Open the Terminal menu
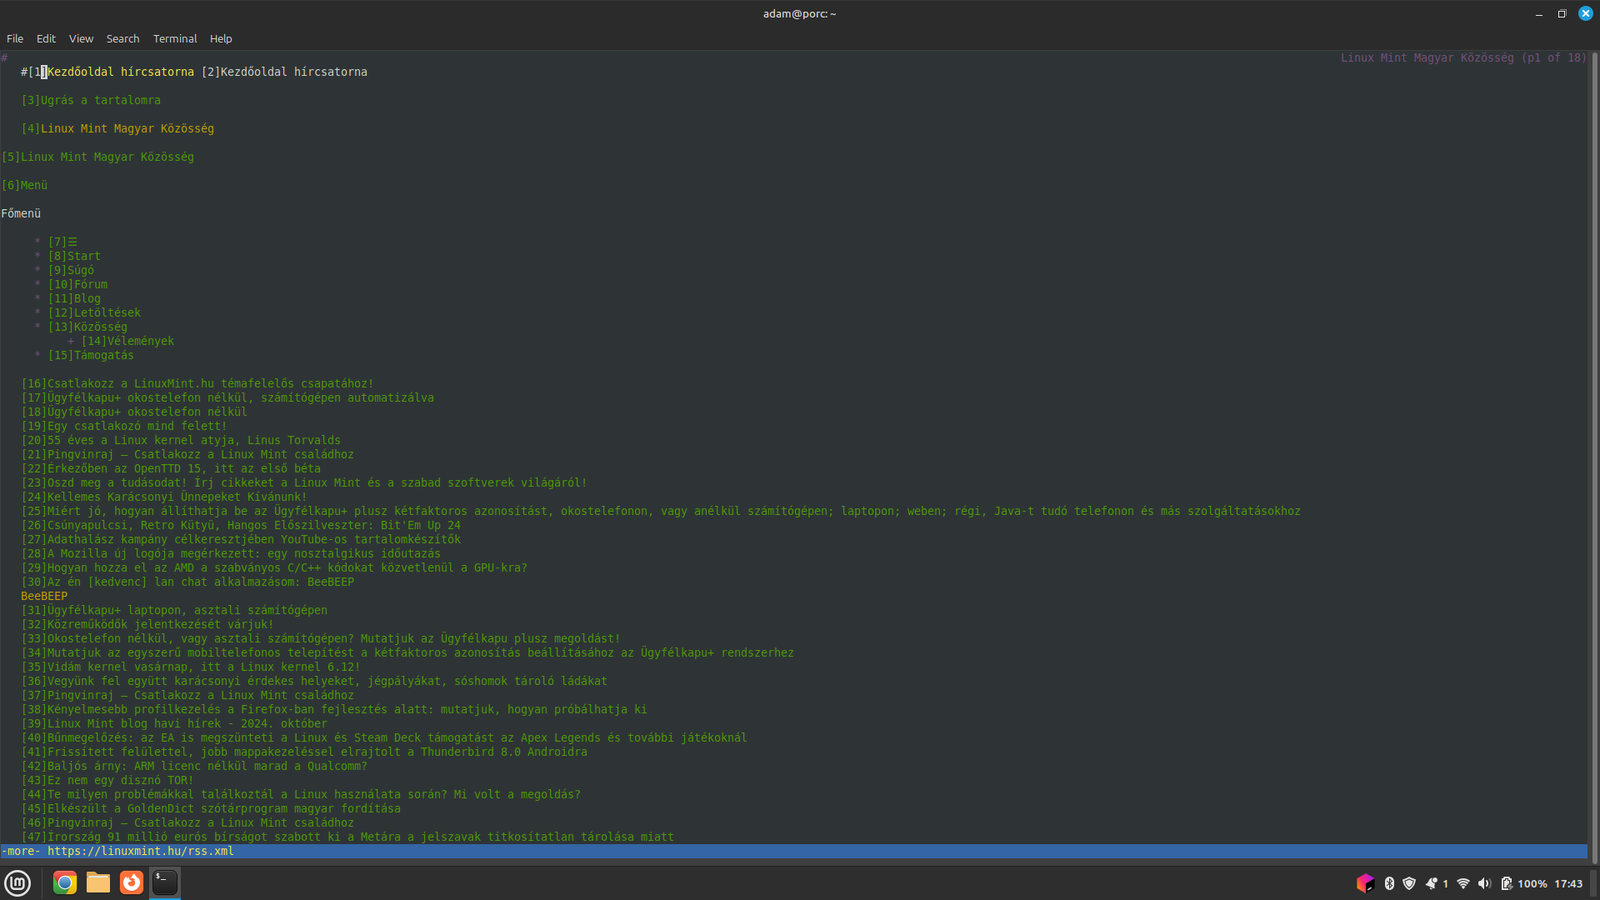 point(175,39)
